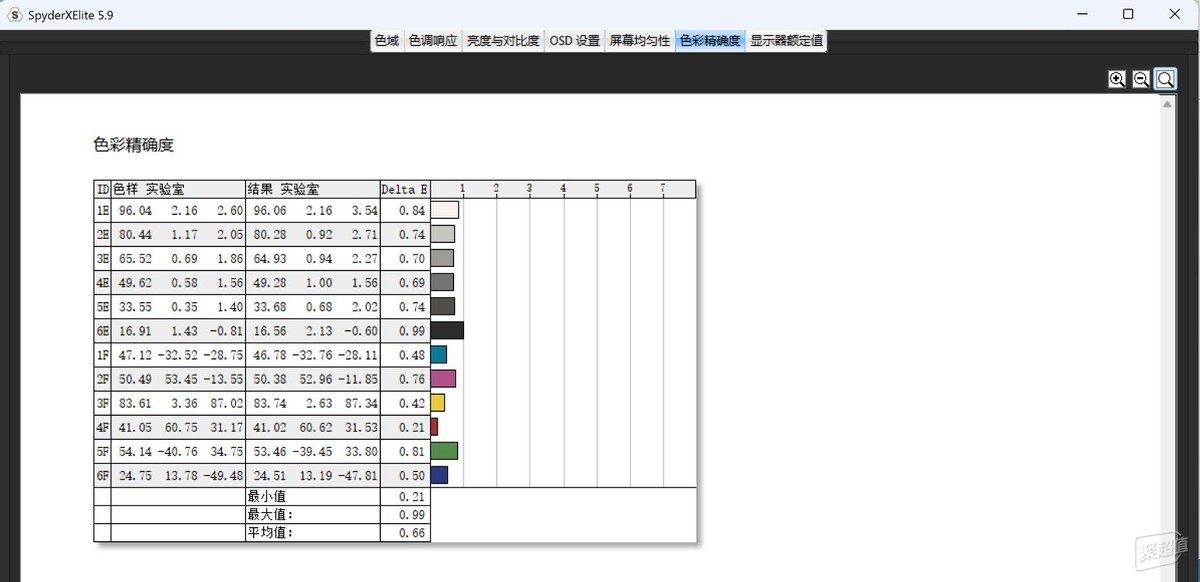Click the dark blue 6F color swatch
1200x582 pixels.
pos(439,474)
